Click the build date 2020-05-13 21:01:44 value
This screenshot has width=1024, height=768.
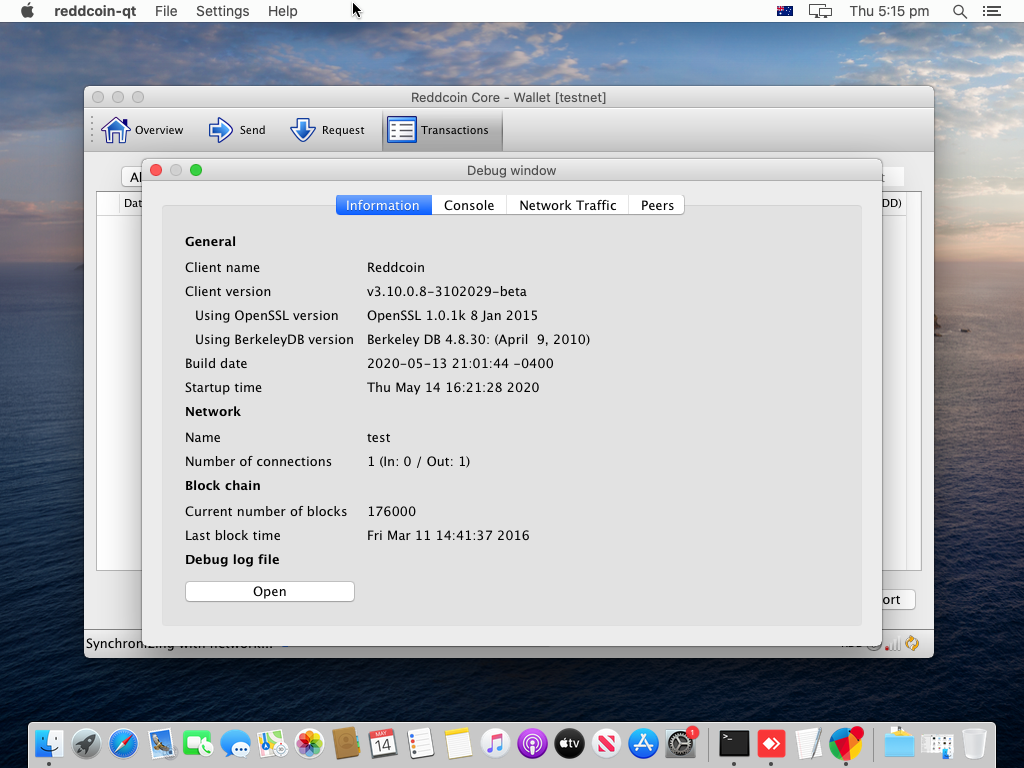[x=460, y=364]
